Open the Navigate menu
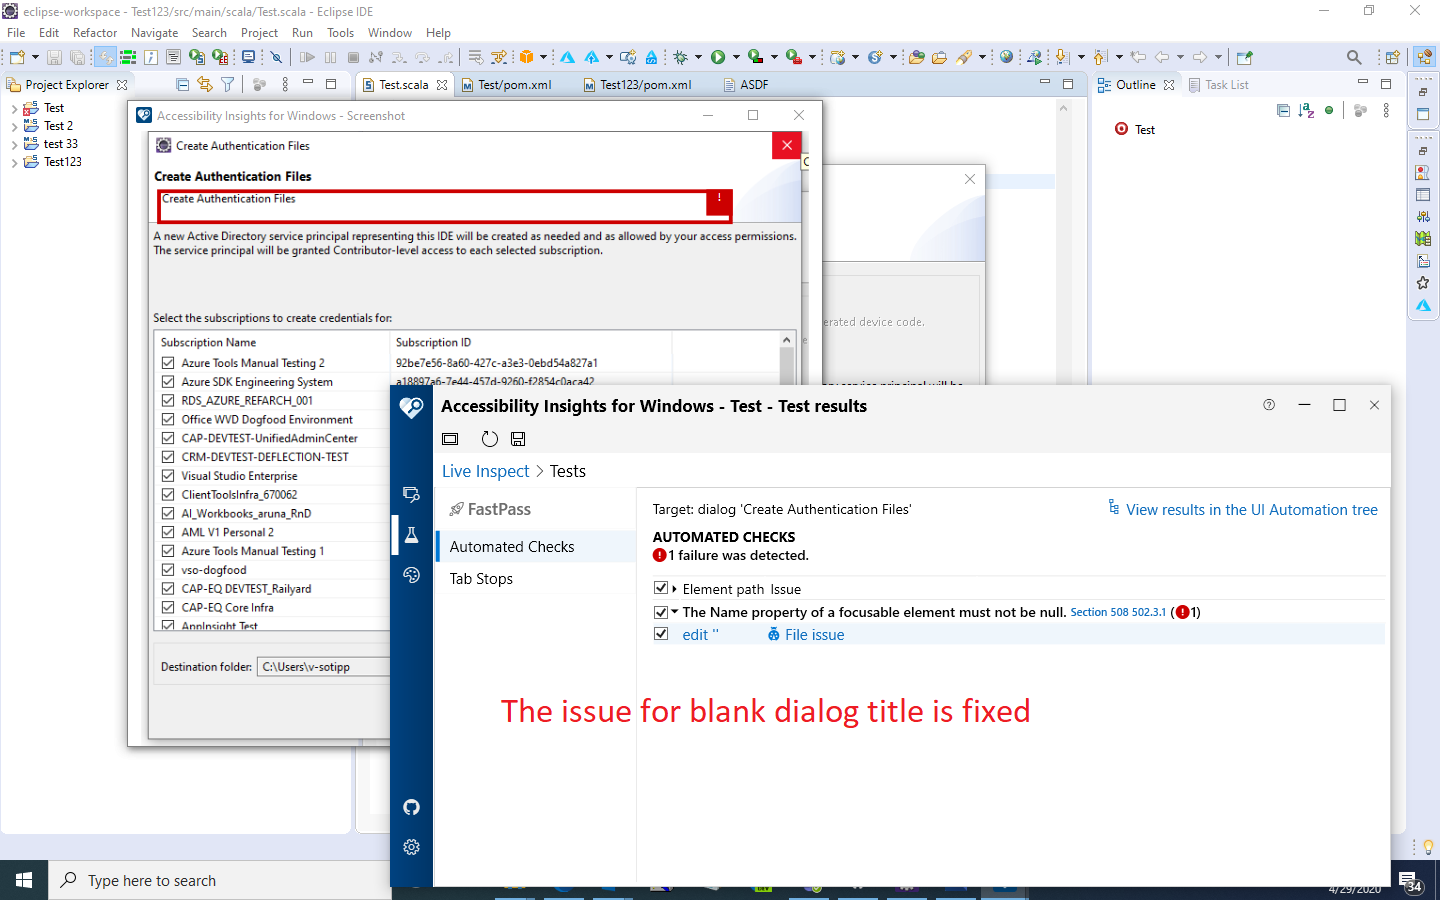The image size is (1440, 900). coord(154,32)
